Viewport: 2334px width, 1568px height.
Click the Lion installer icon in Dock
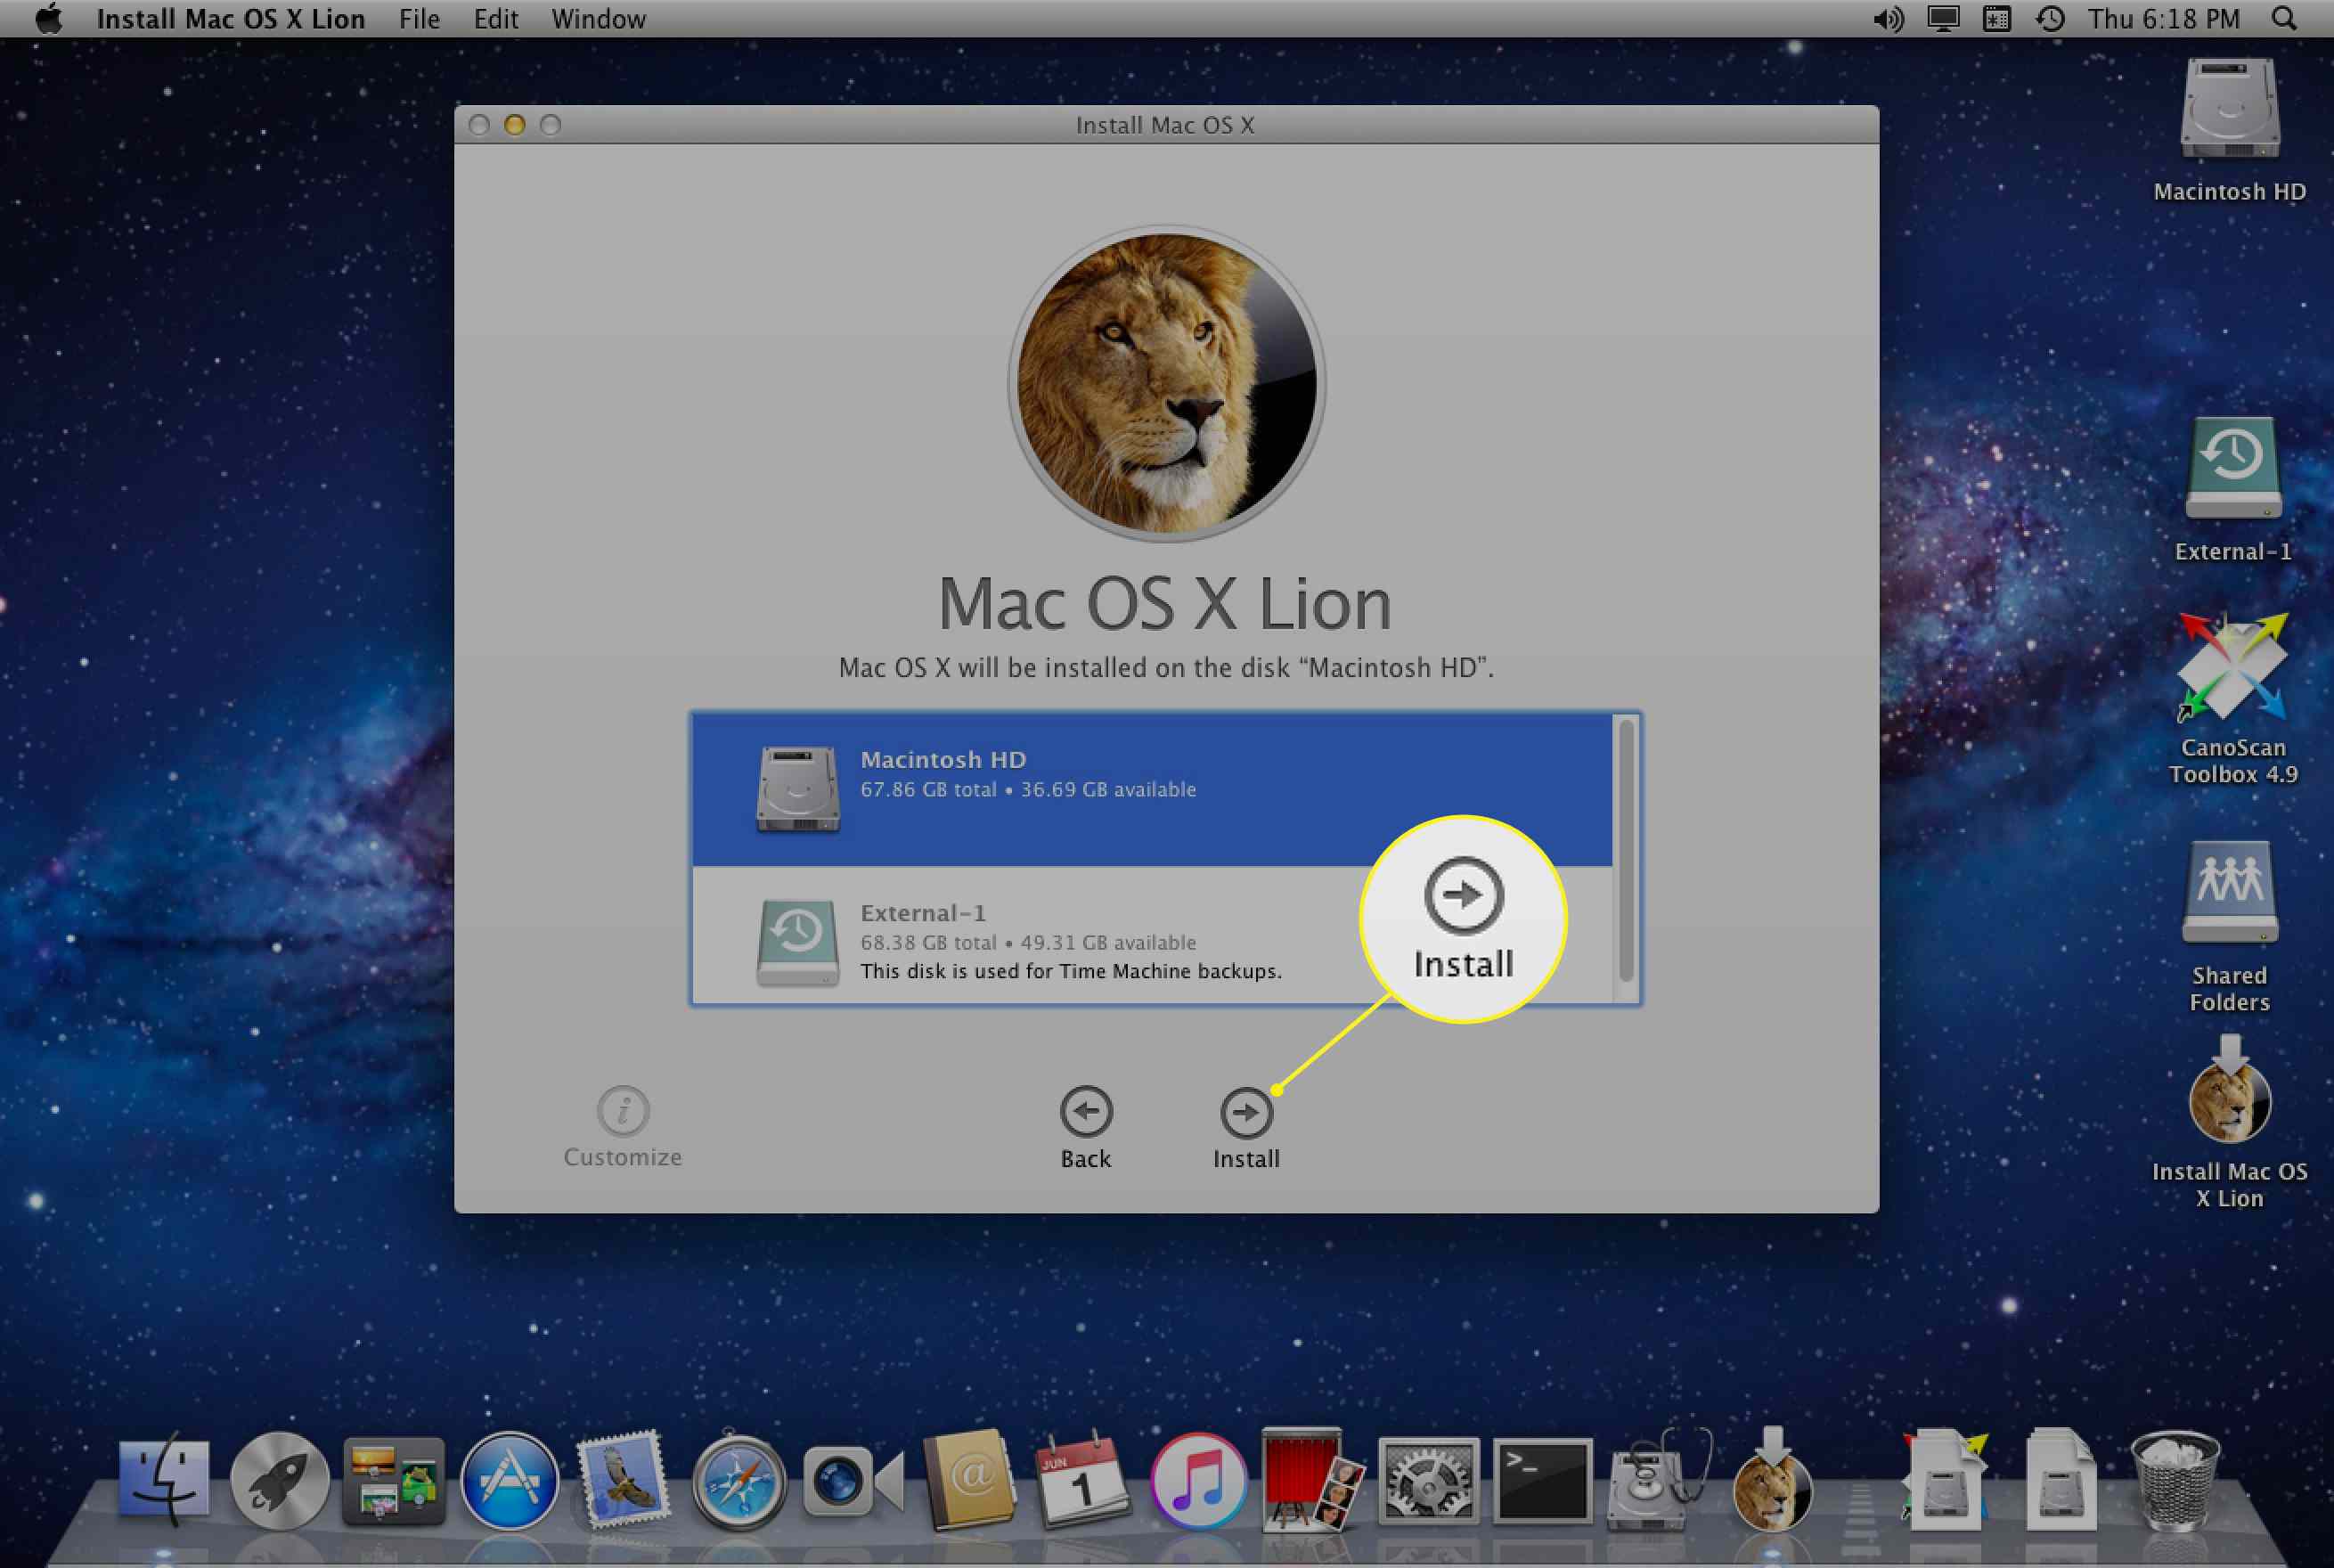(1772, 1480)
